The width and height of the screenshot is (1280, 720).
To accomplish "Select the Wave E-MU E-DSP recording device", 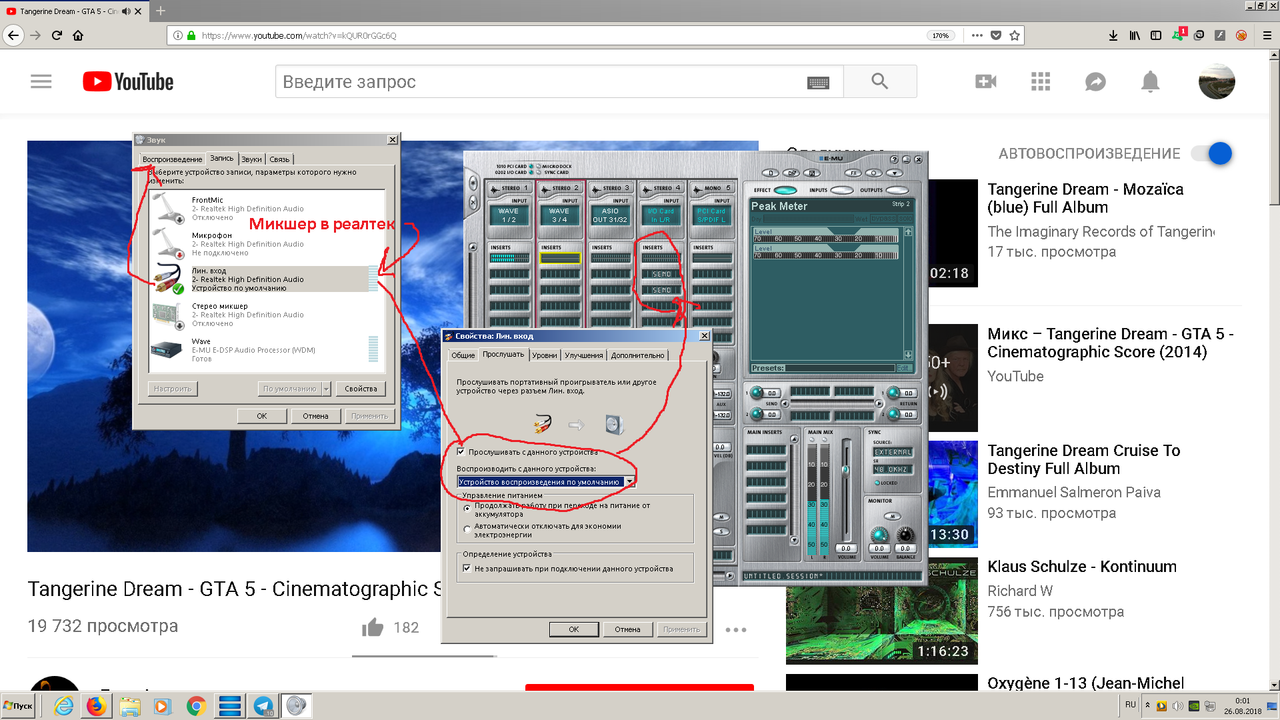I will pos(267,350).
